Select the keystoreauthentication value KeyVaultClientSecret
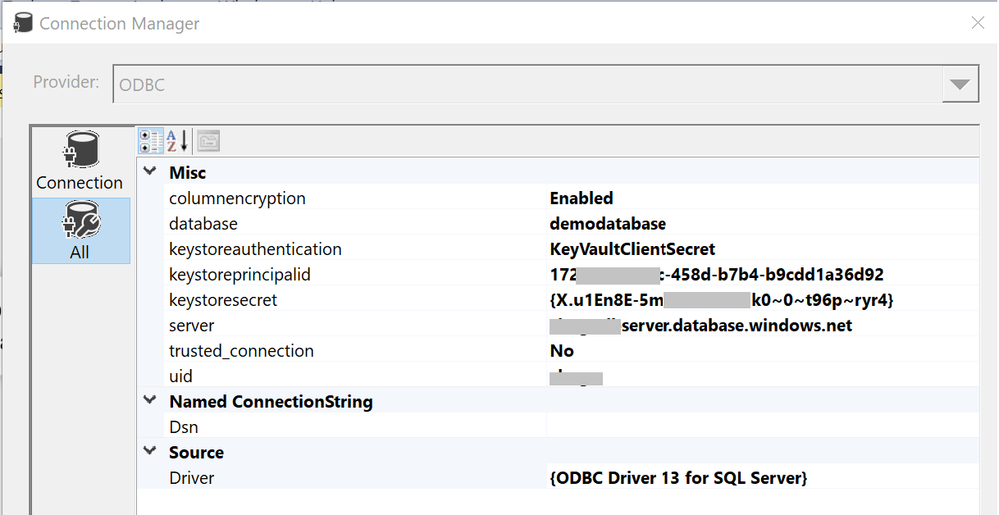 pyautogui.click(x=632, y=249)
